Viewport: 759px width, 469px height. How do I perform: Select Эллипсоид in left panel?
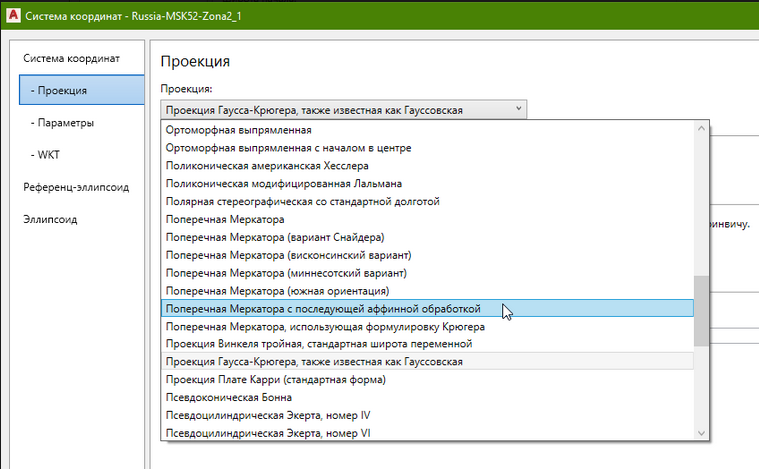(50, 219)
